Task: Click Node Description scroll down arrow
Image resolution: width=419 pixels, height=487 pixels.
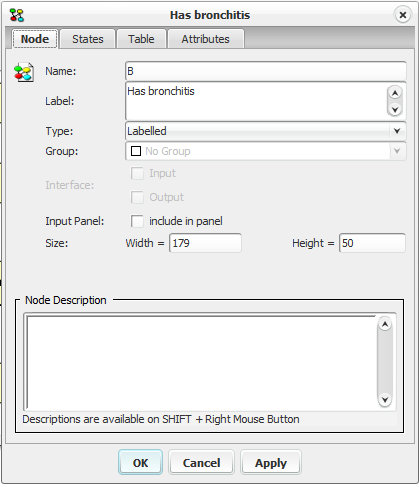Action: point(385,399)
